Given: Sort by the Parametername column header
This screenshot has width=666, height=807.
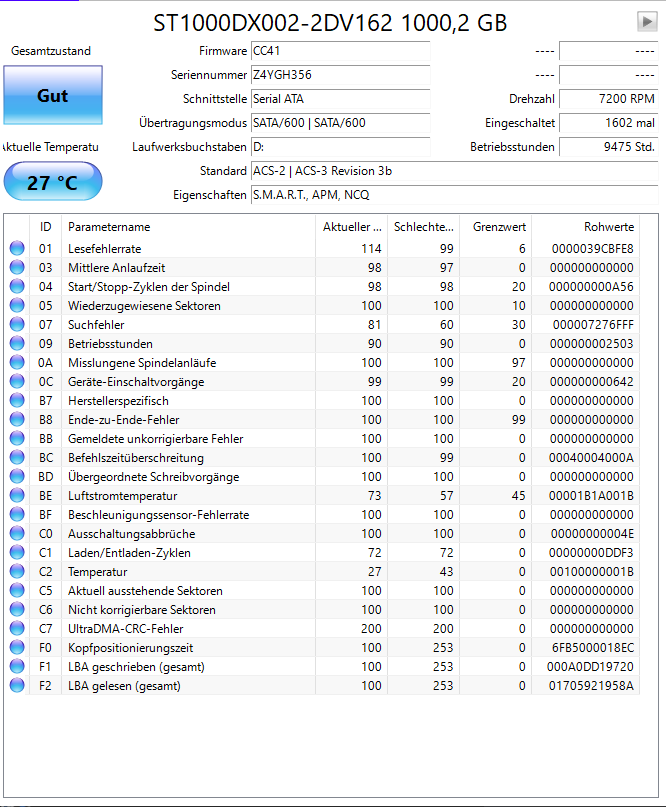Looking at the screenshot, I should tap(188, 227).
